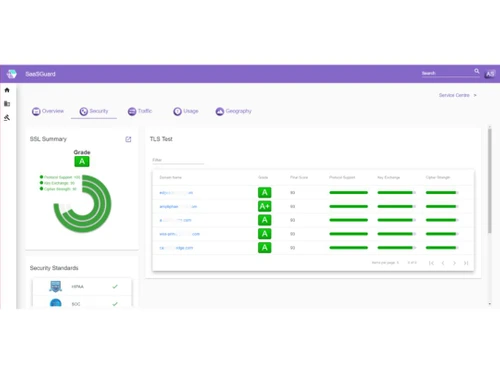Image resolution: width=500 pixels, height=375 pixels.
Task: Click the SOC badge icon
Action: pyautogui.click(x=55, y=303)
